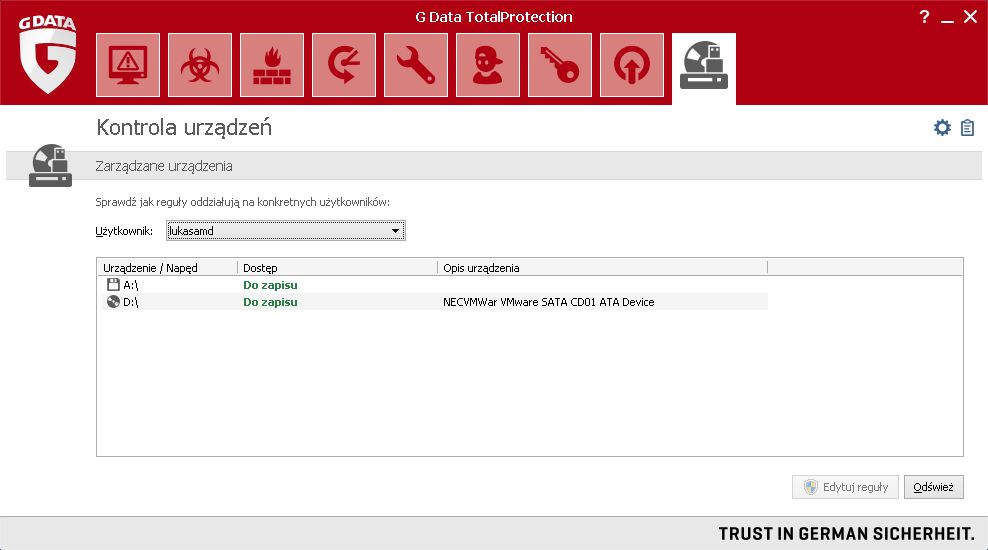This screenshot has height=550, width=988.
Task: Open the backup restore arrow tab
Action: pyautogui.click(x=344, y=65)
